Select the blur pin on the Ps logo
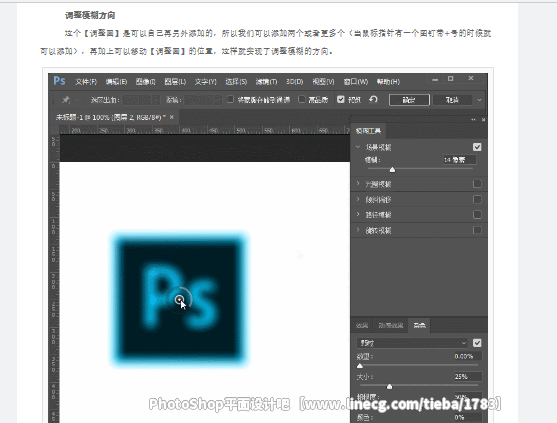The image size is (557, 423). [x=180, y=300]
